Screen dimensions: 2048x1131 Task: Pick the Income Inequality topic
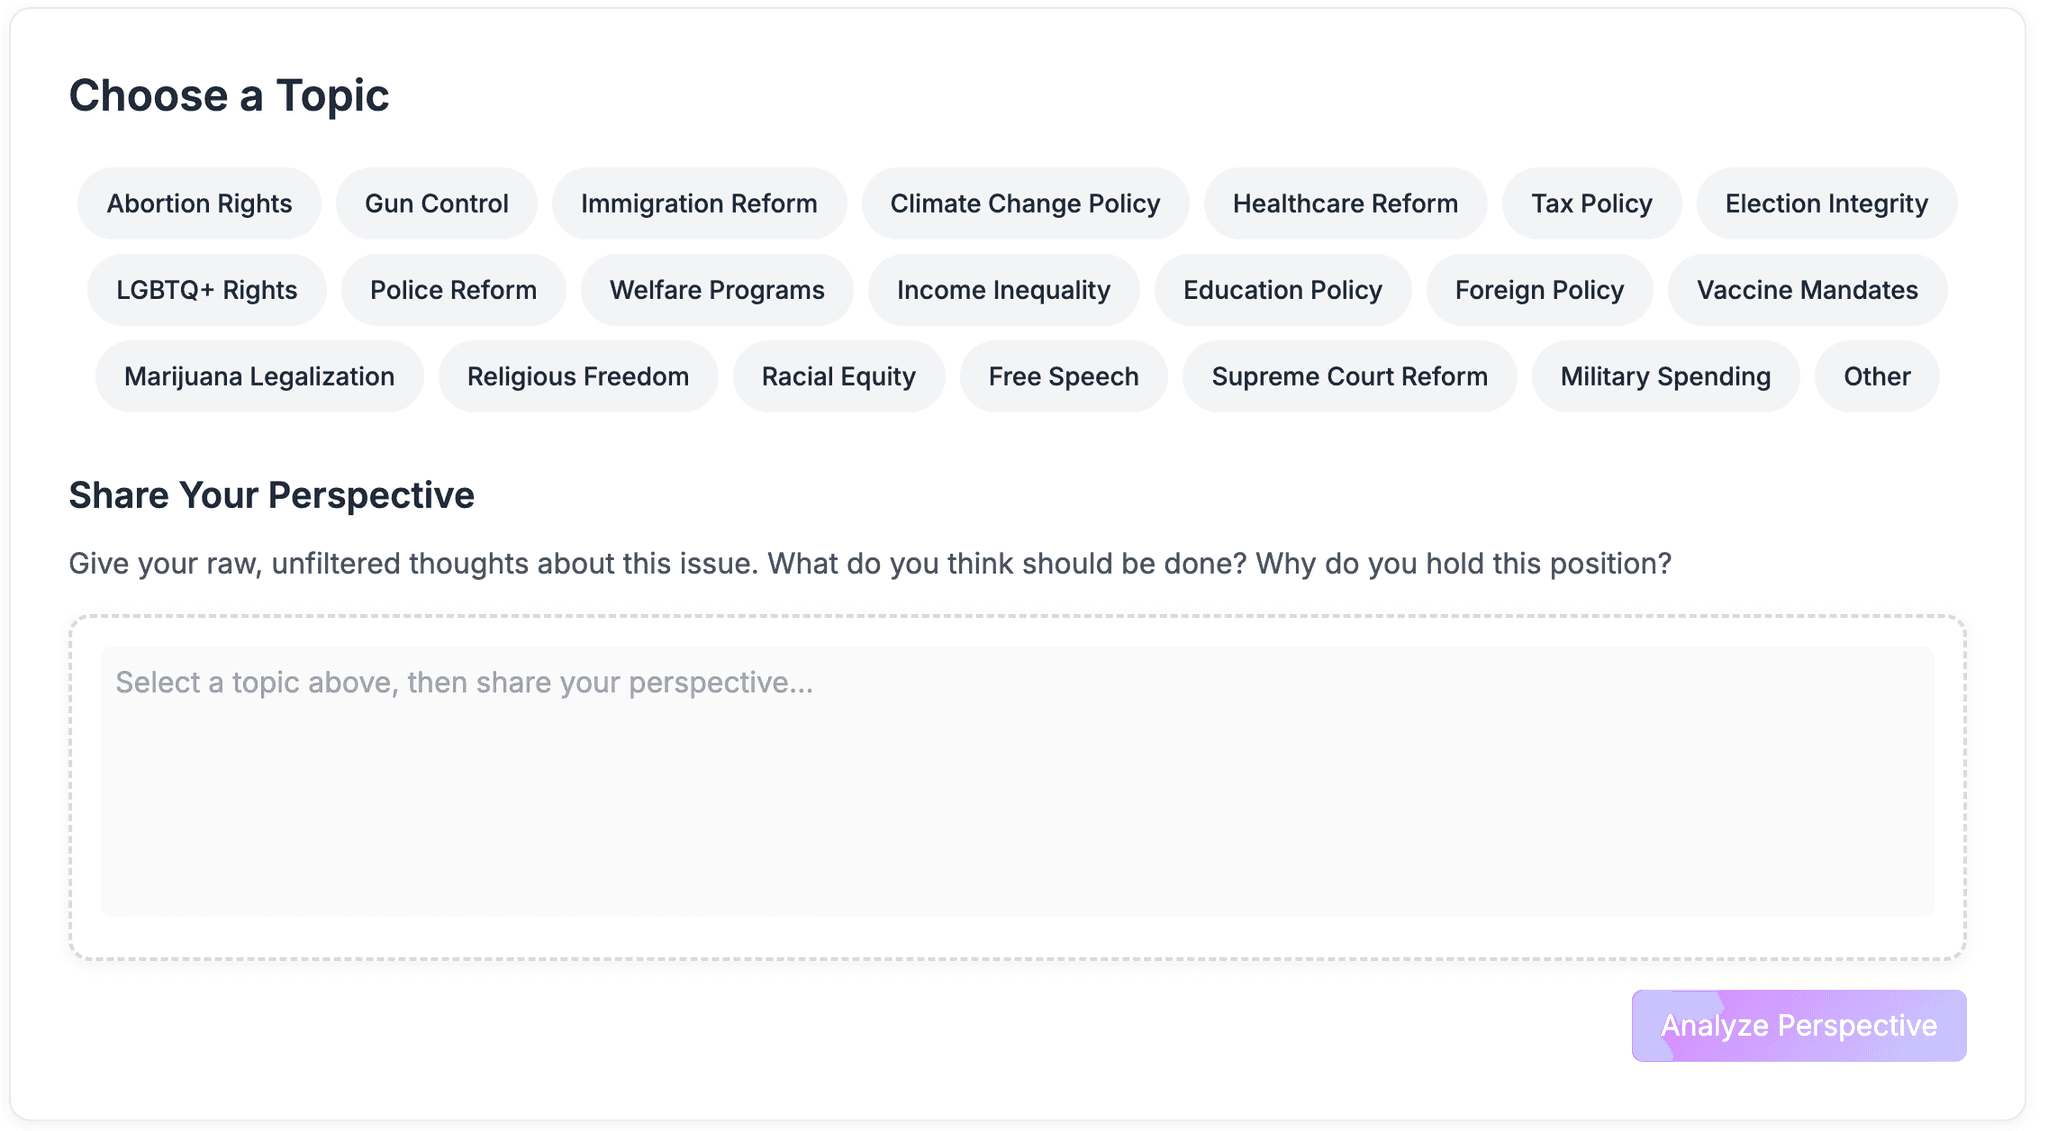[x=1003, y=290]
